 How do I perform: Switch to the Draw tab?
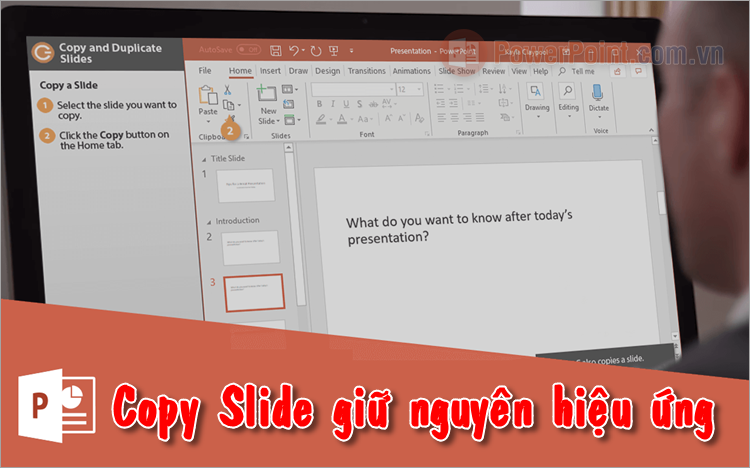click(x=298, y=71)
